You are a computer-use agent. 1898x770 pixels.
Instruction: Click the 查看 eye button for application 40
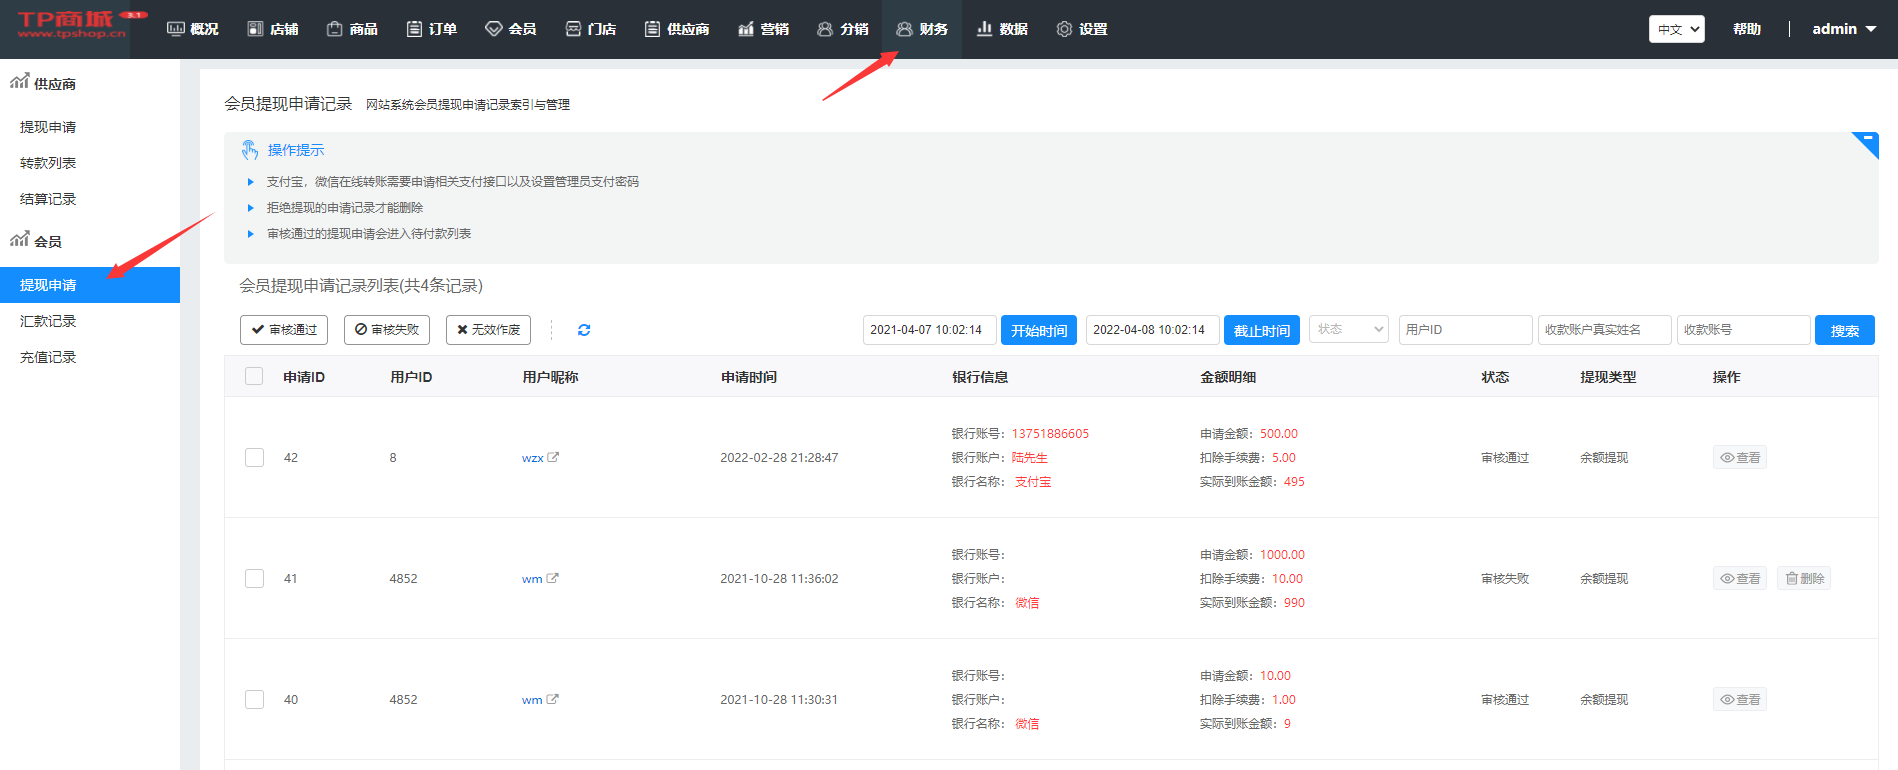click(x=1739, y=699)
